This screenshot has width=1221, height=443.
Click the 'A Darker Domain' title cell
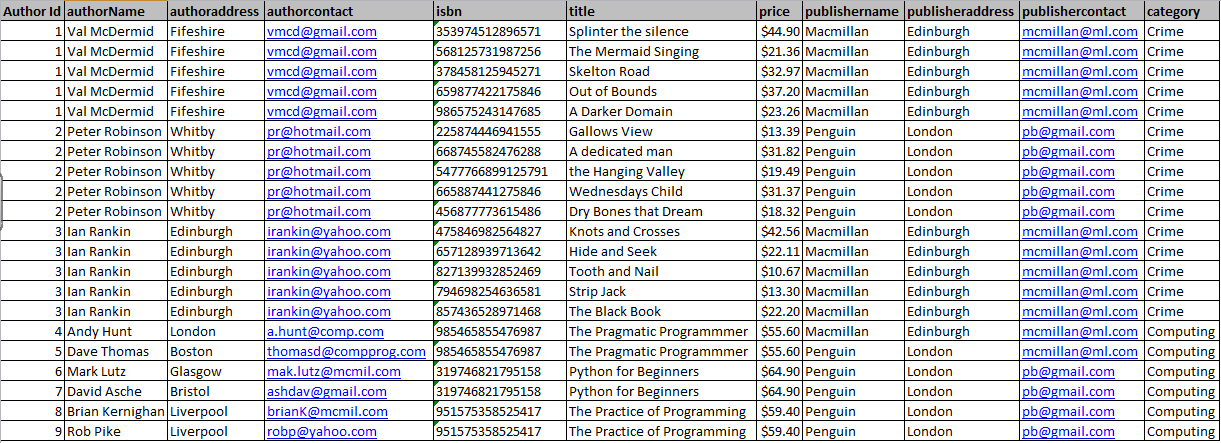(x=661, y=111)
